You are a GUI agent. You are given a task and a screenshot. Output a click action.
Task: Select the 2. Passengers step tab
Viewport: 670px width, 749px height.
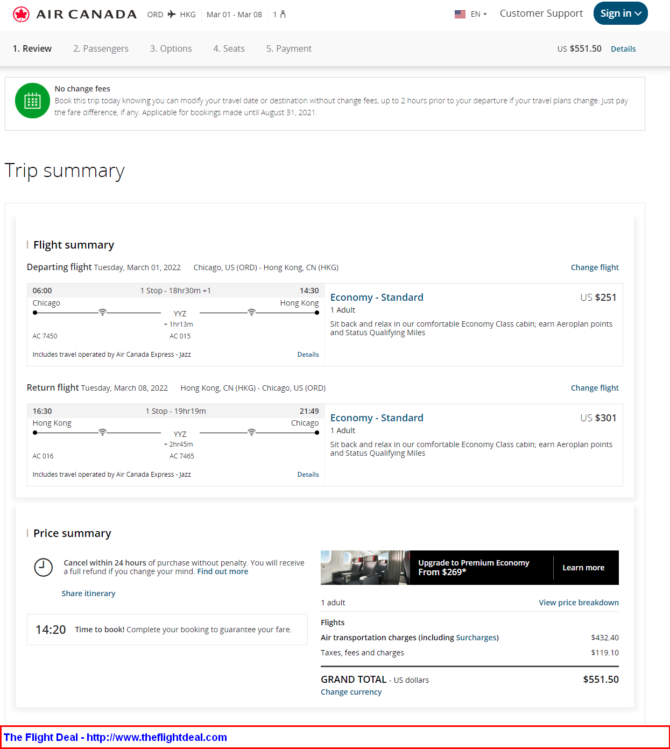pos(101,49)
